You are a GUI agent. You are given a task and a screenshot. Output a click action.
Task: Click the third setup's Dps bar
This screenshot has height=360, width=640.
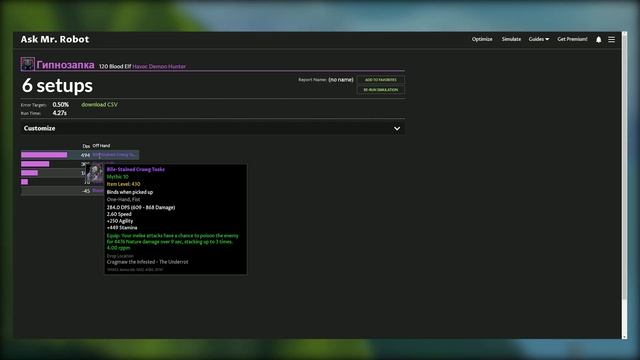(29, 173)
